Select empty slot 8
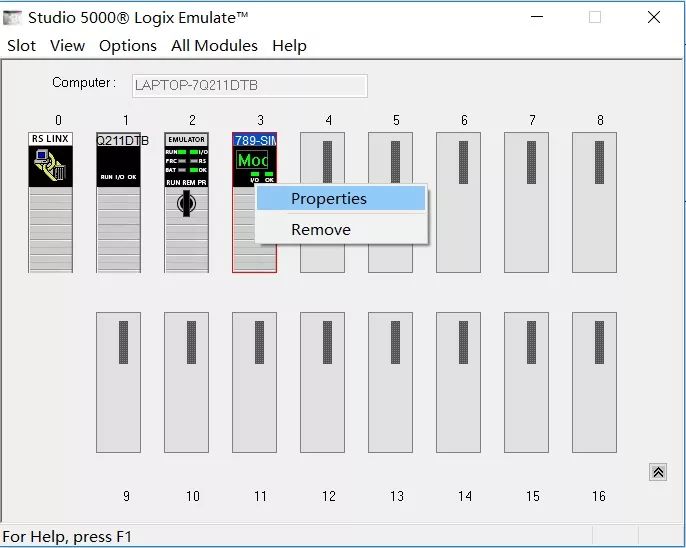 coord(595,202)
